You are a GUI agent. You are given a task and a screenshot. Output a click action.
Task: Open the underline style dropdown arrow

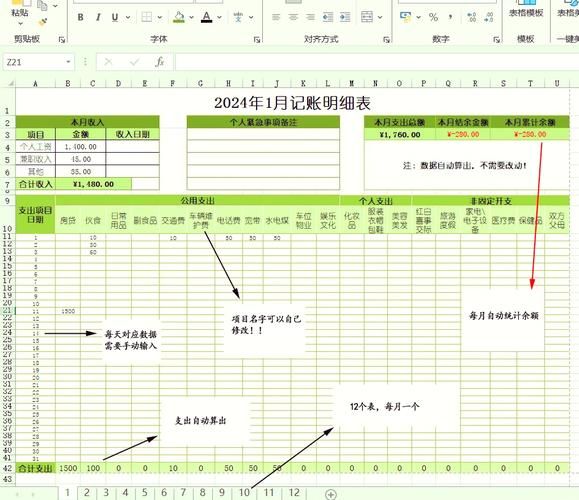pos(128,17)
